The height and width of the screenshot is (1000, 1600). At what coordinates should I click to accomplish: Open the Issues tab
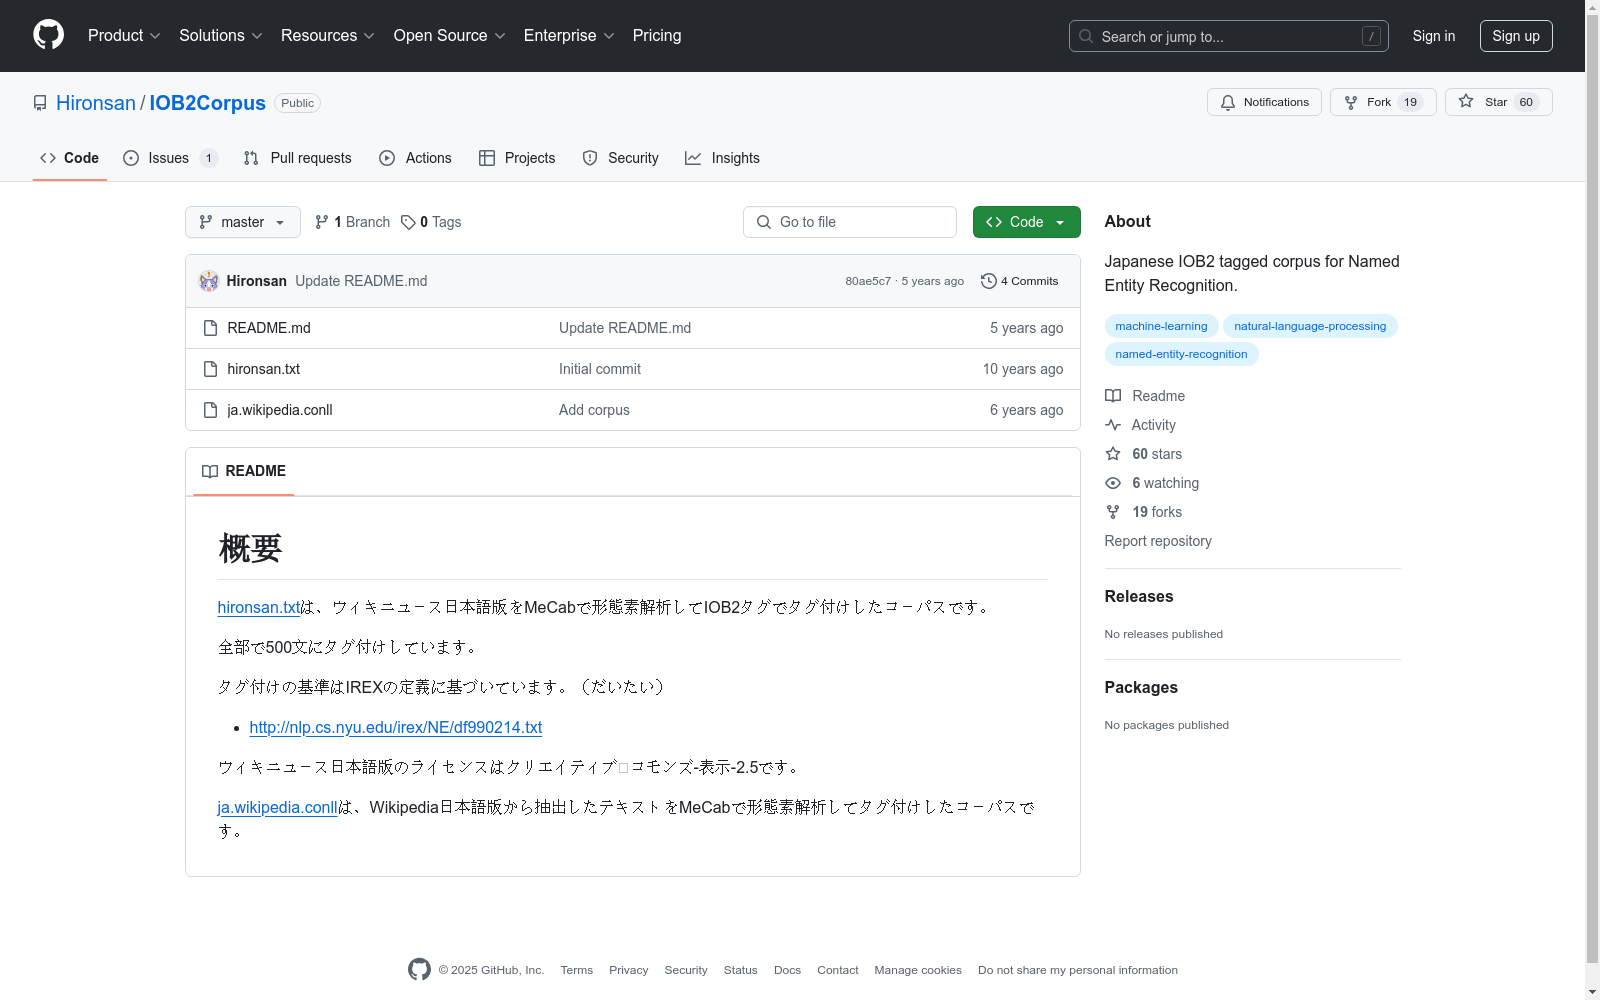[170, 158]
